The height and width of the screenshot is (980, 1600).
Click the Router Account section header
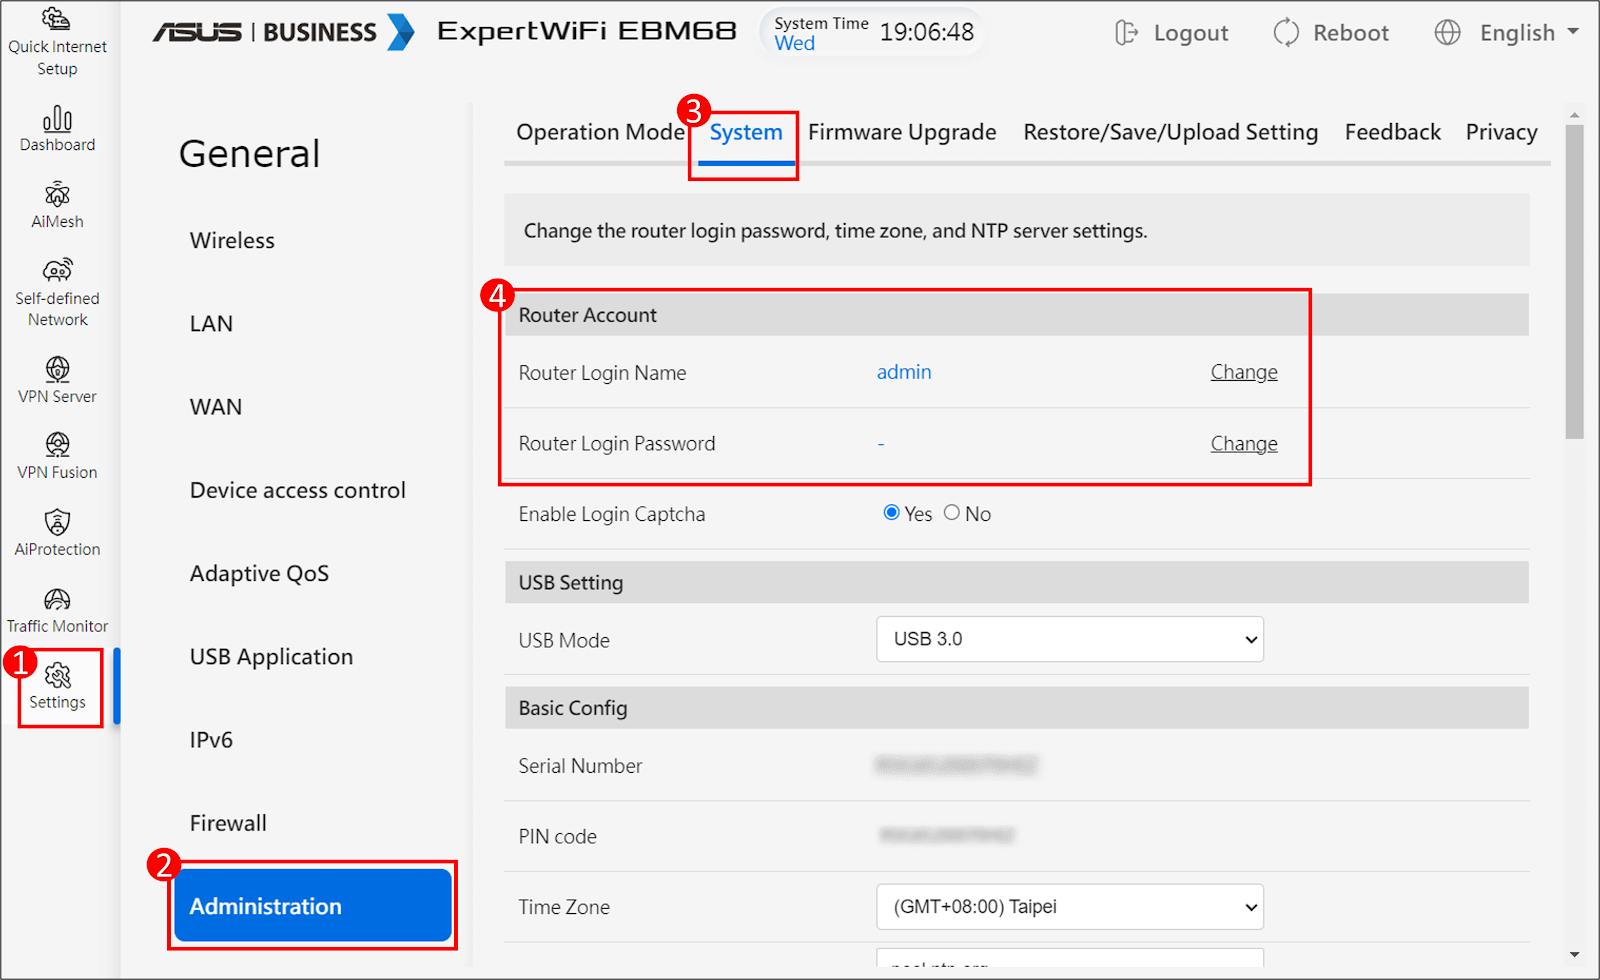(x=1017, y=315)
